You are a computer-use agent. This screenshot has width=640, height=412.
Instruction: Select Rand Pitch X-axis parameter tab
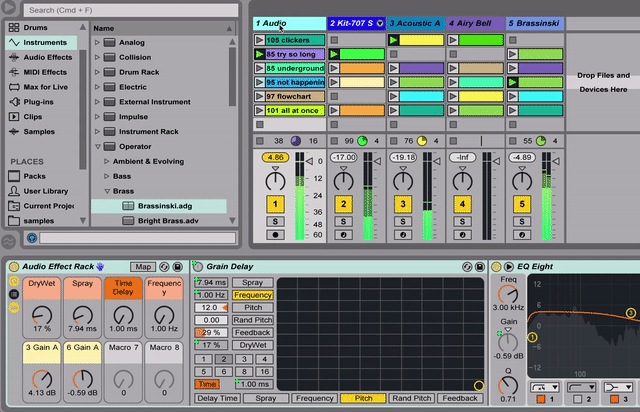[x=411, y=398]
